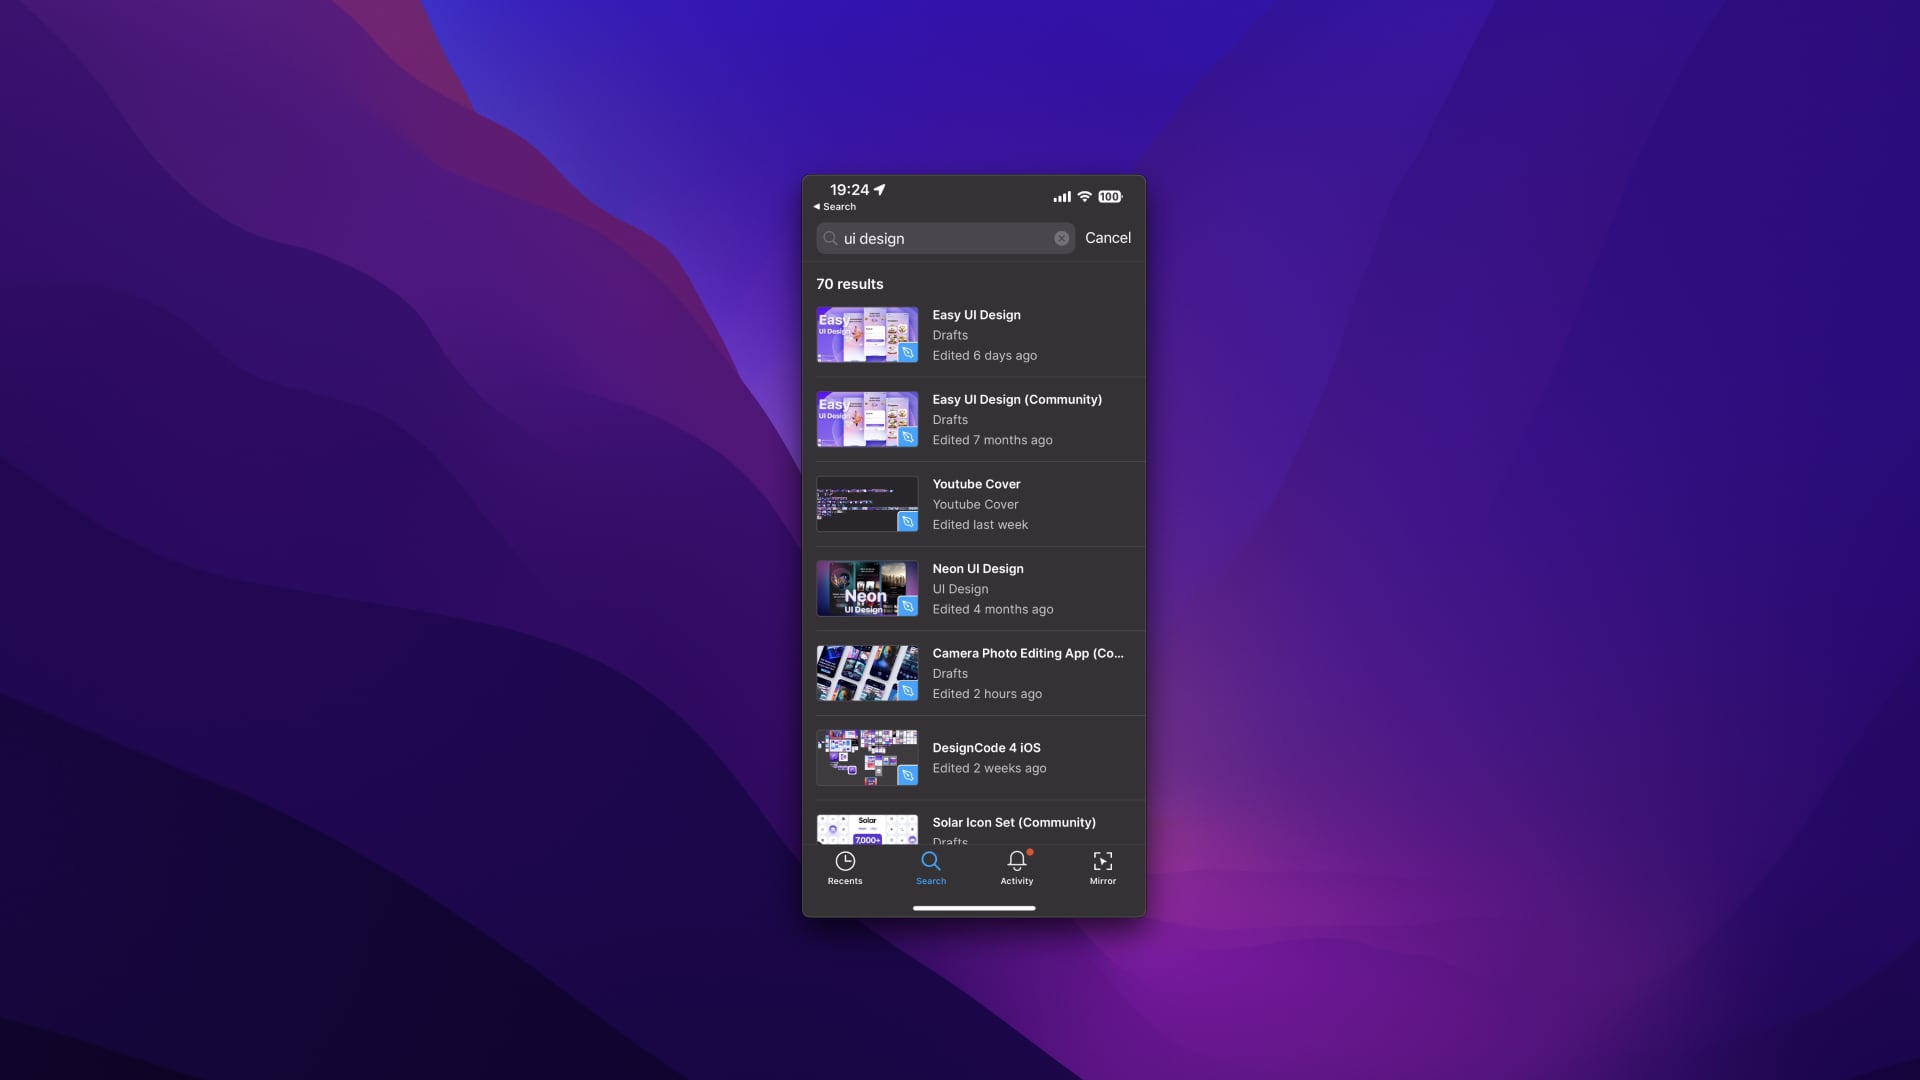Image resolution: width=1920 pixels, height=1080 pixels.
Task: Go back via Search breadcrumb
Action: pos(835,207)
